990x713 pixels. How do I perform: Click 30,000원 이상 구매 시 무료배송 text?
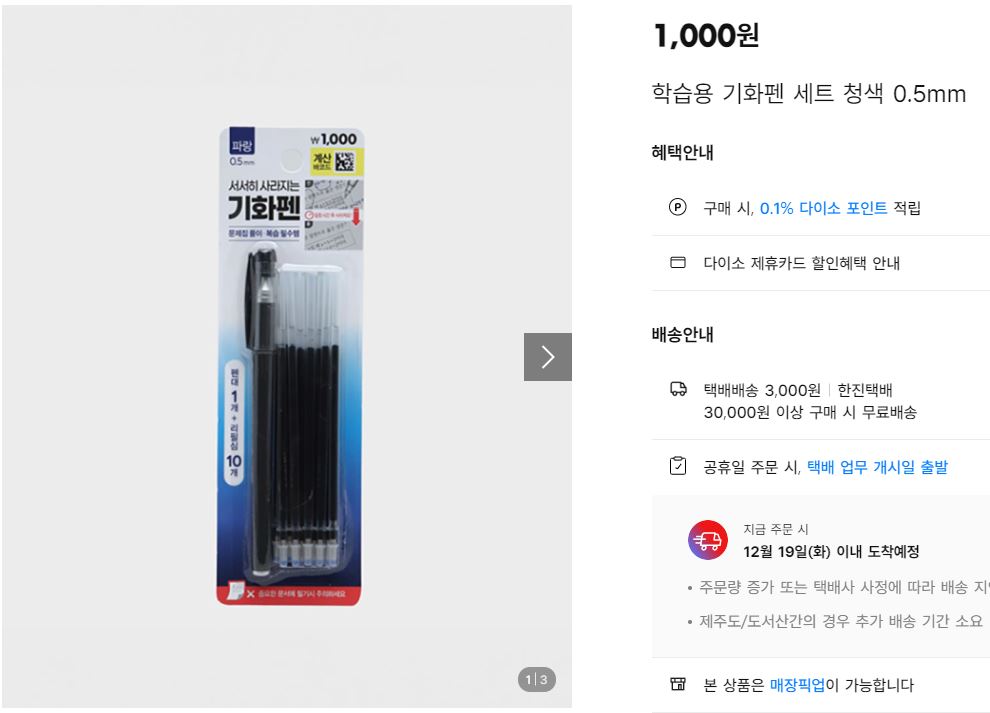tap(810, 412)
